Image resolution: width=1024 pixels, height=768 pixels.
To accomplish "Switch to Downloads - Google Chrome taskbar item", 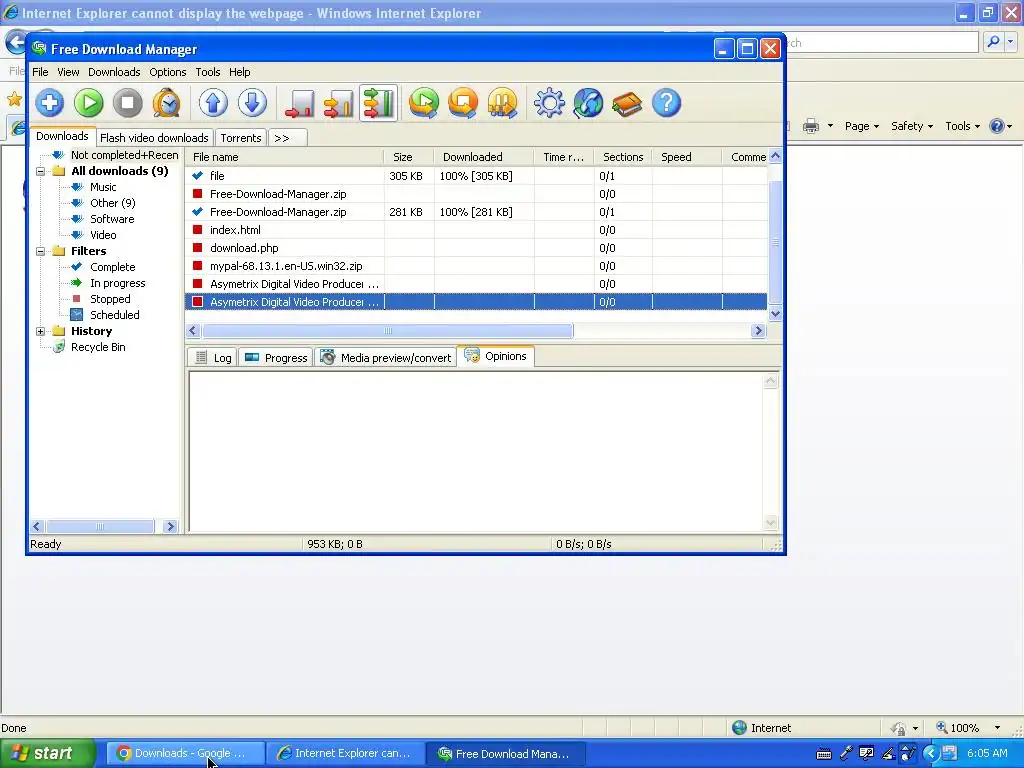I will click(185, 754).
